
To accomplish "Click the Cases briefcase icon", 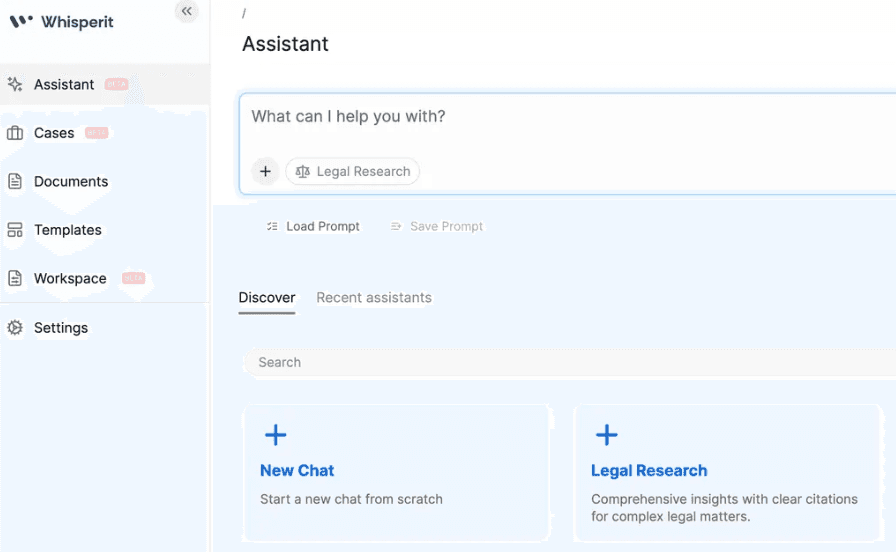I will [15, 133].
